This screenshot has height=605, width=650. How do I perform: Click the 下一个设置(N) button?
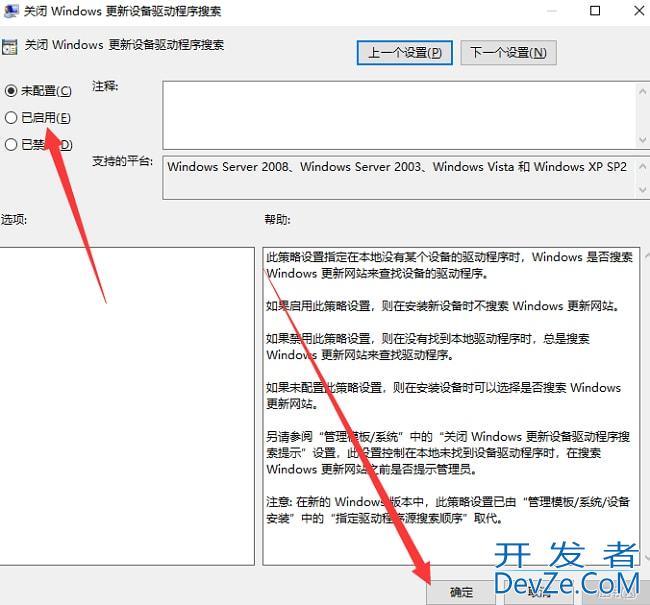(508, 53)
